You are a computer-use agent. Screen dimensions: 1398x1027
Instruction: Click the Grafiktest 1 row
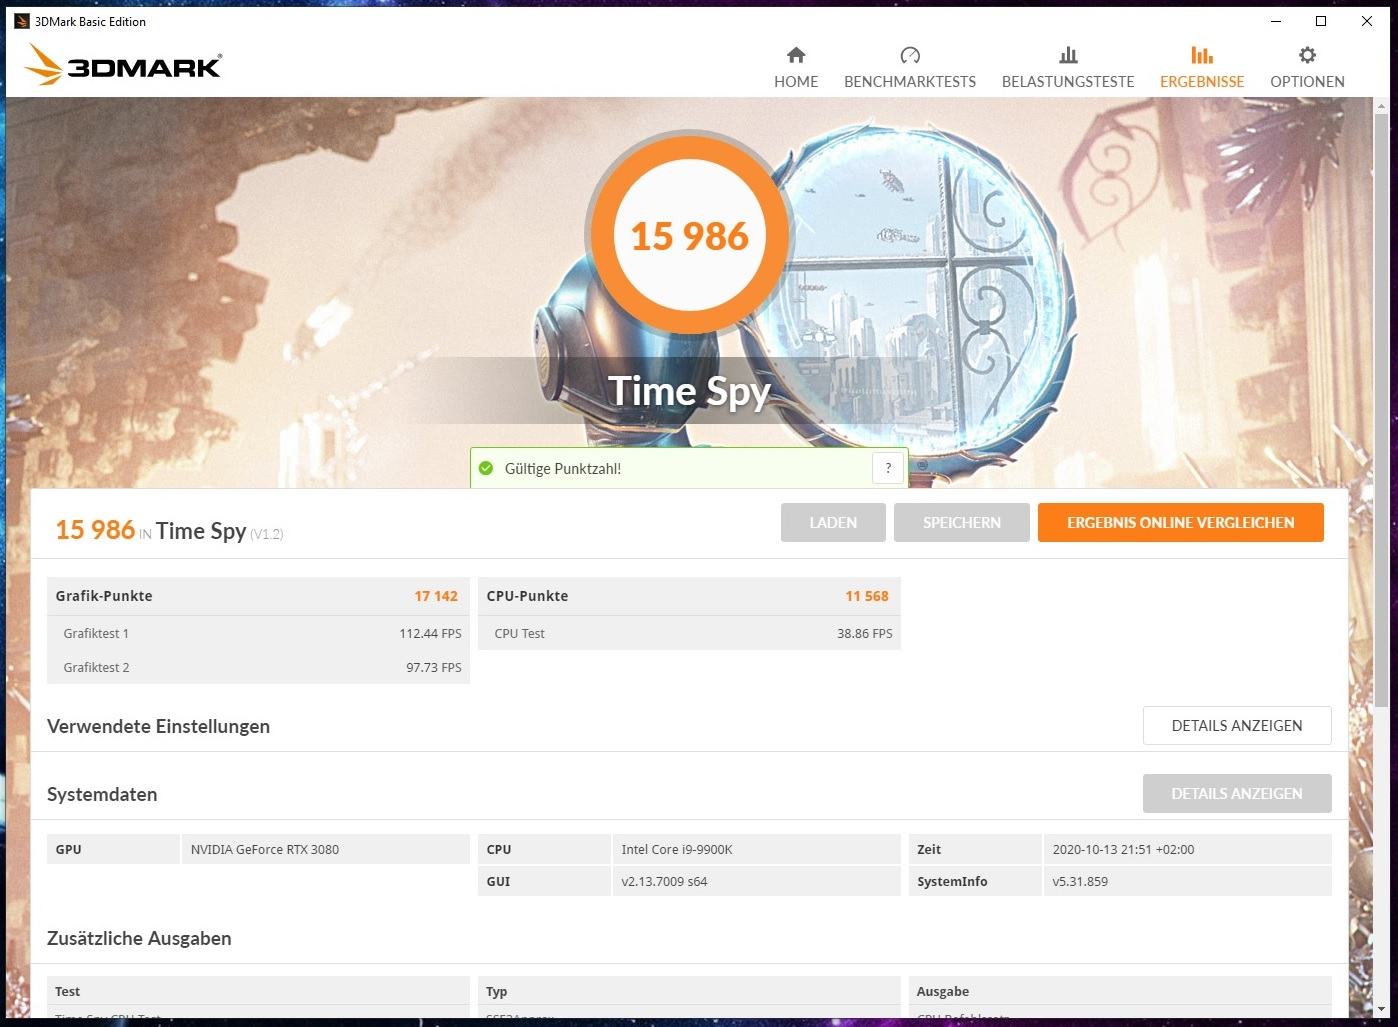pyautogui.click(x=258, y=633)
